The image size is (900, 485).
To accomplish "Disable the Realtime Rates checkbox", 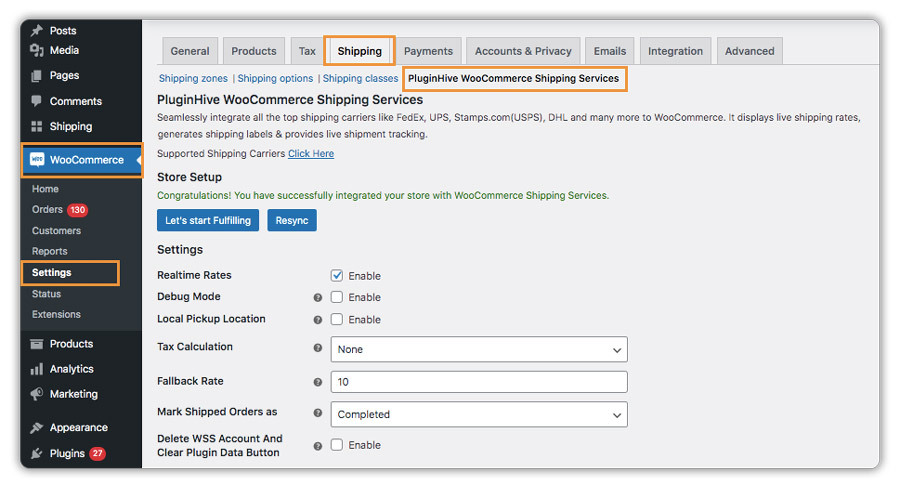I will coord(337,276).
